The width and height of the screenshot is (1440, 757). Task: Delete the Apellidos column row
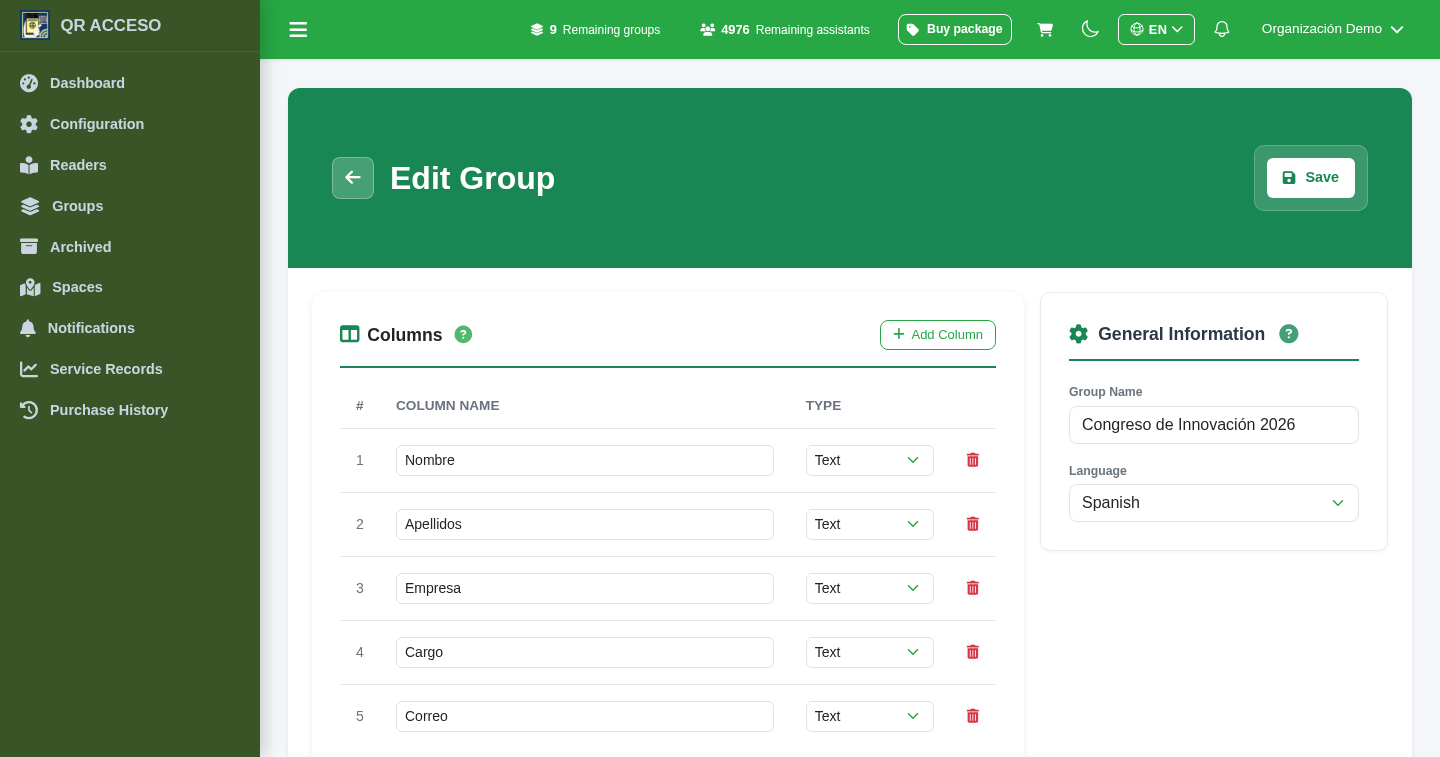pos(973,524)
